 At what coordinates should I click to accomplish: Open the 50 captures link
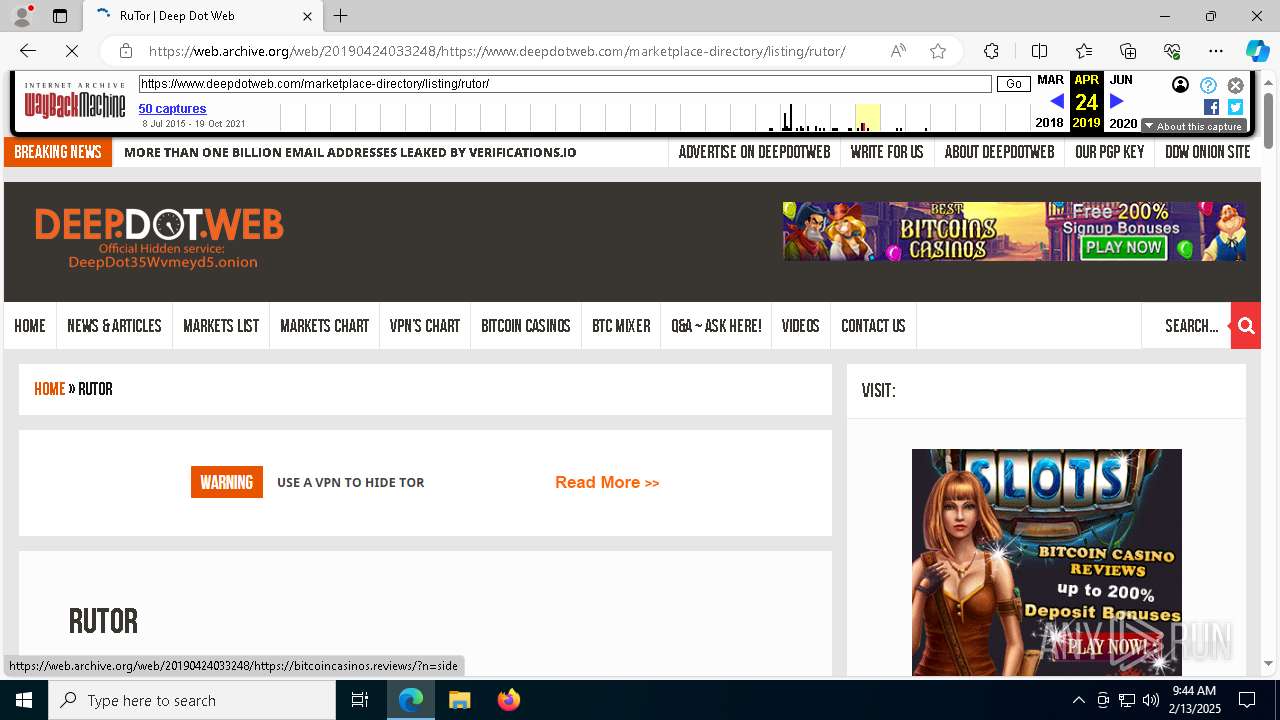point(172,109)
